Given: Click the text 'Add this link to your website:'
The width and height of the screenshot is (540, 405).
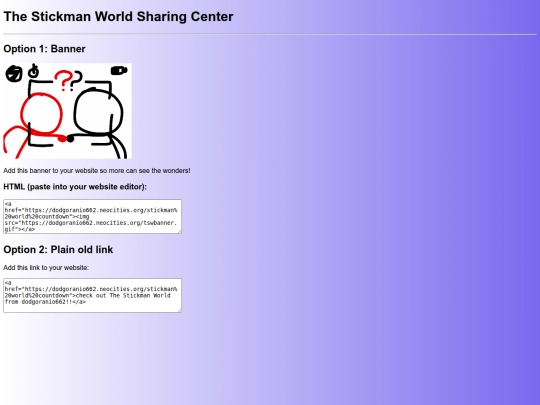Looking at the screenshot, I should (46, 268).
